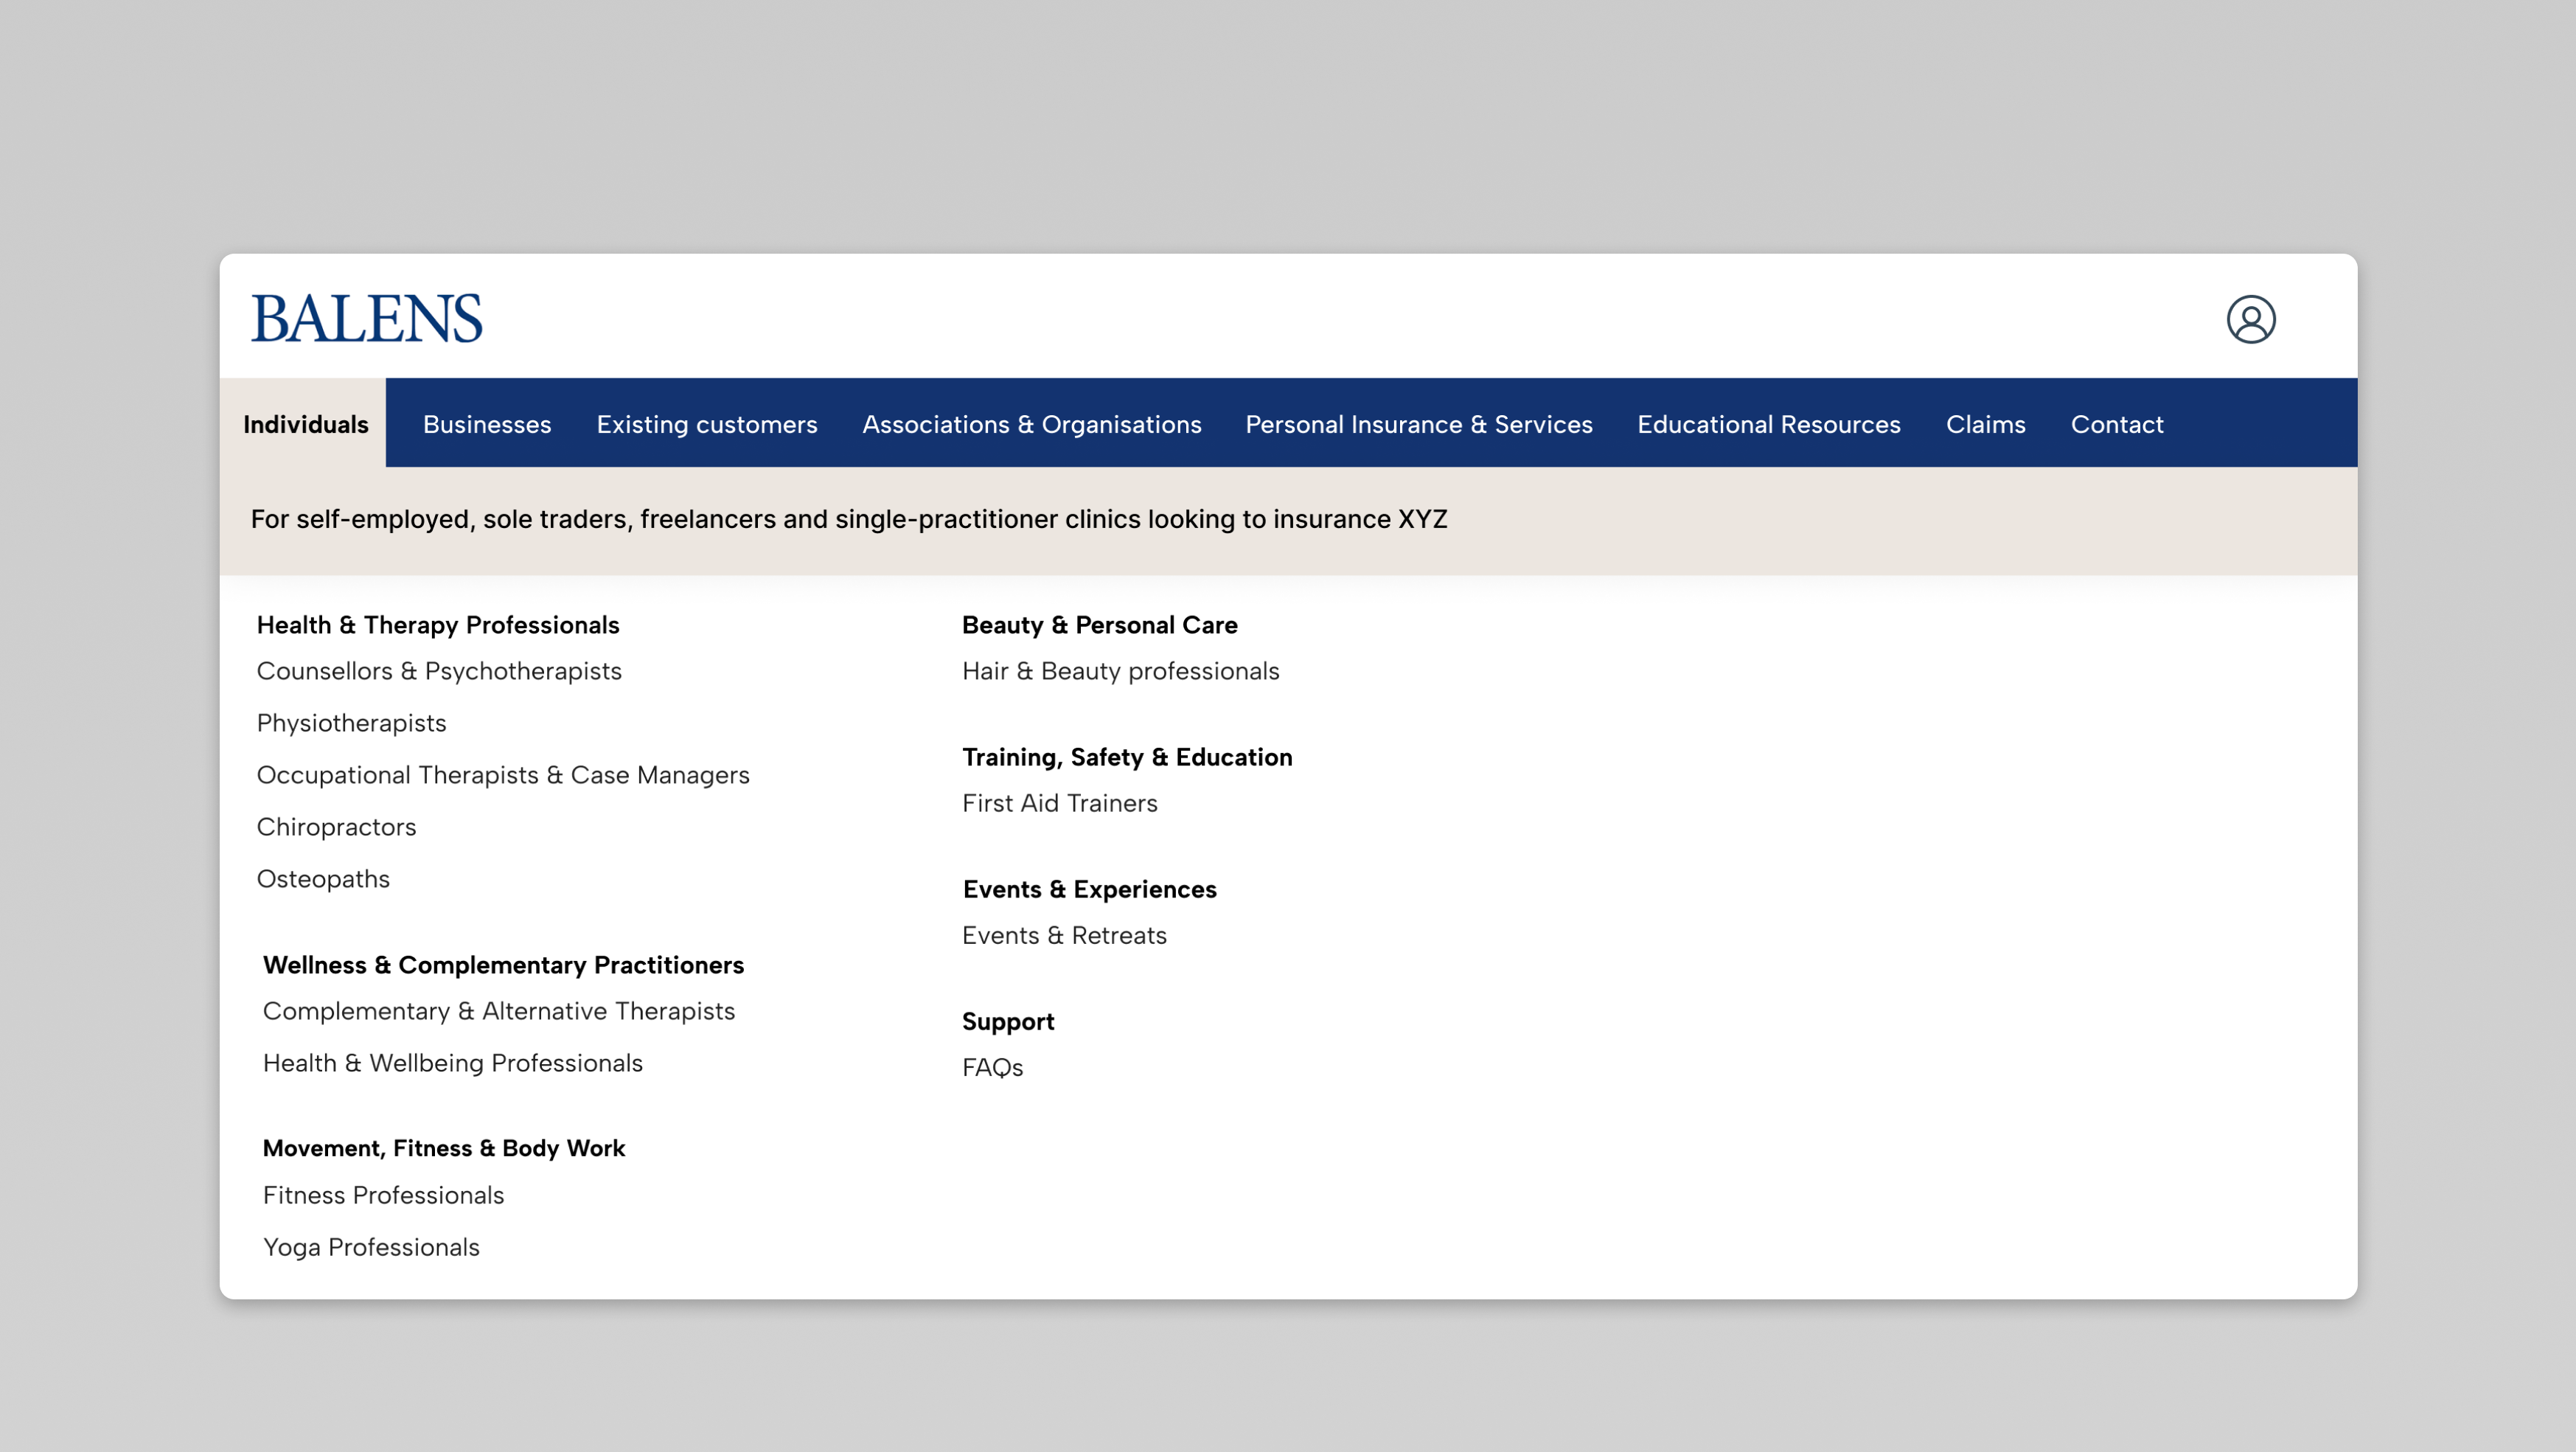Open Associations & Organisations menu

(1031, 424)
